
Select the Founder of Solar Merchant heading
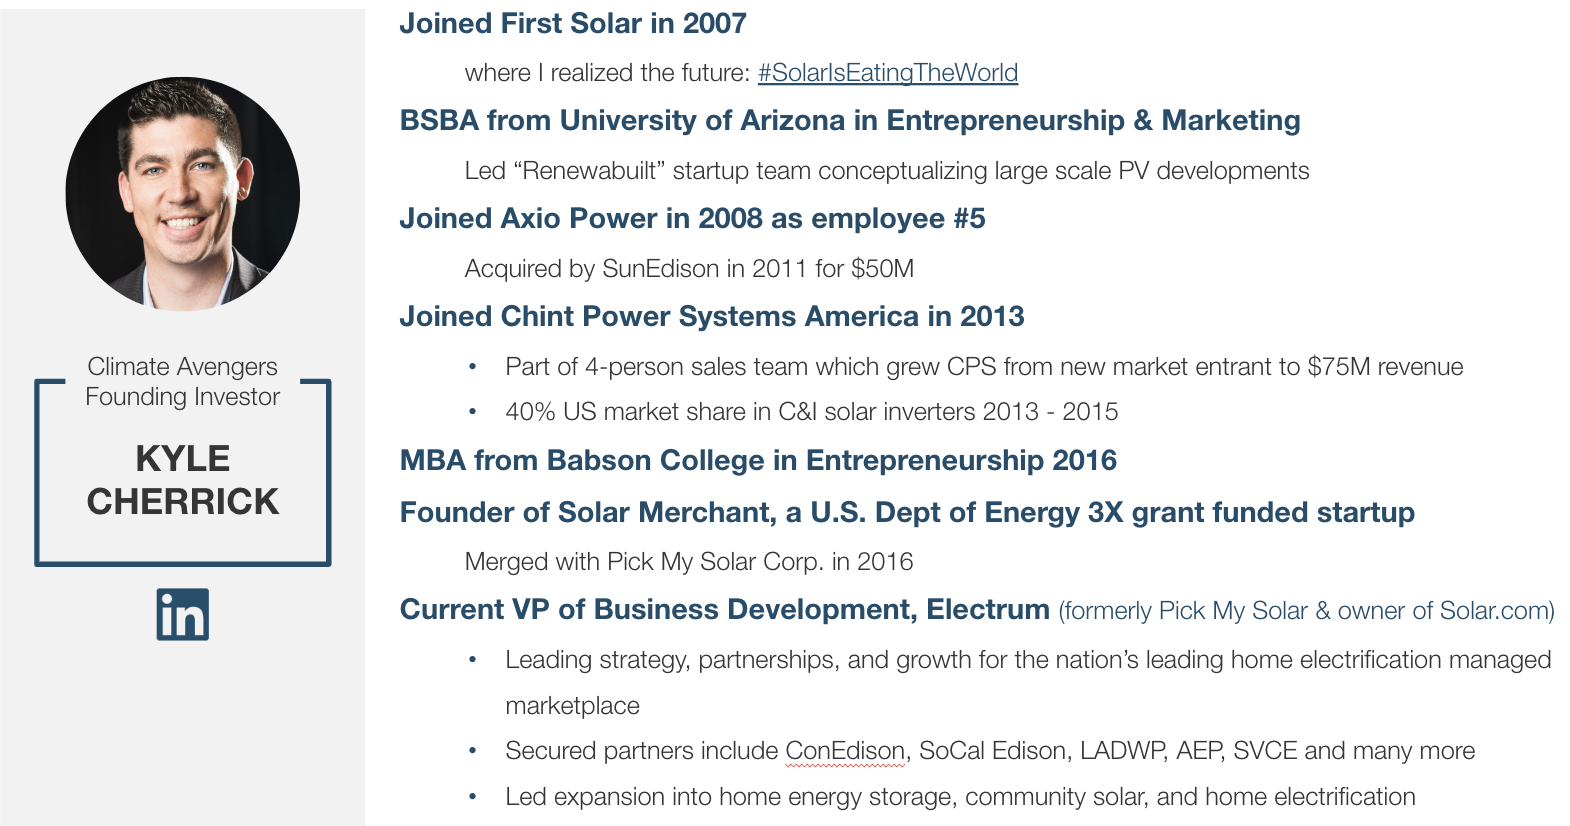pos(907,513)
